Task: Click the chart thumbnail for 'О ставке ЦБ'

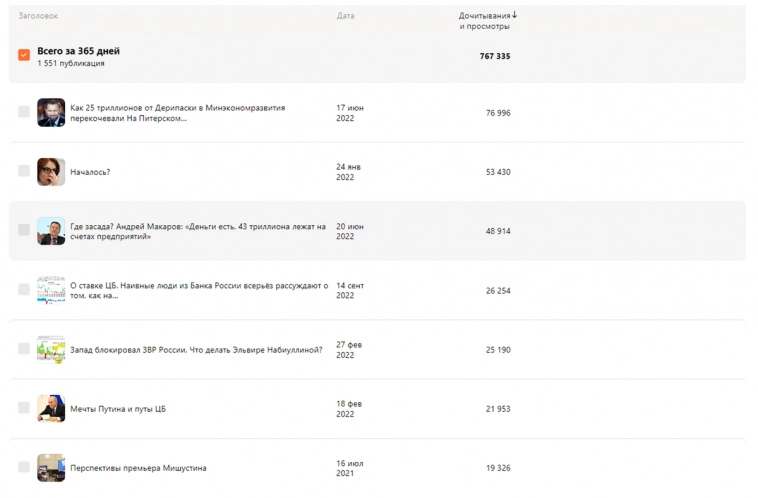Action: (x=51, y=290)
